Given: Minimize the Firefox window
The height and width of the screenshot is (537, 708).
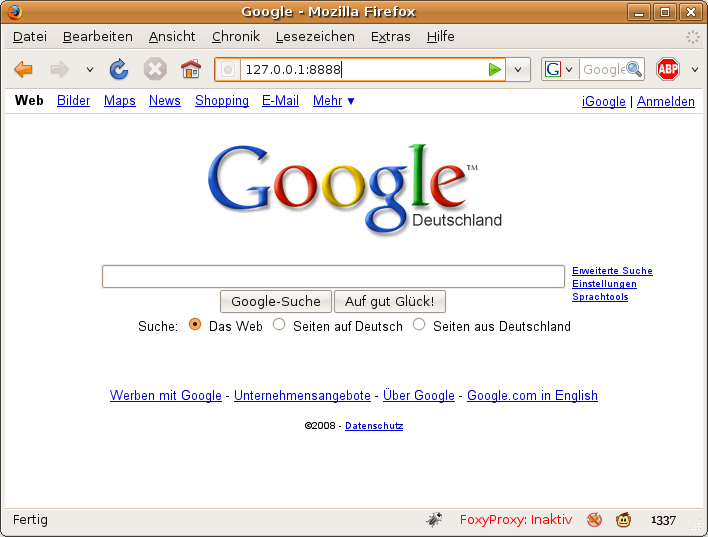Looking at the screenshot, I should [x=638, y=12].
